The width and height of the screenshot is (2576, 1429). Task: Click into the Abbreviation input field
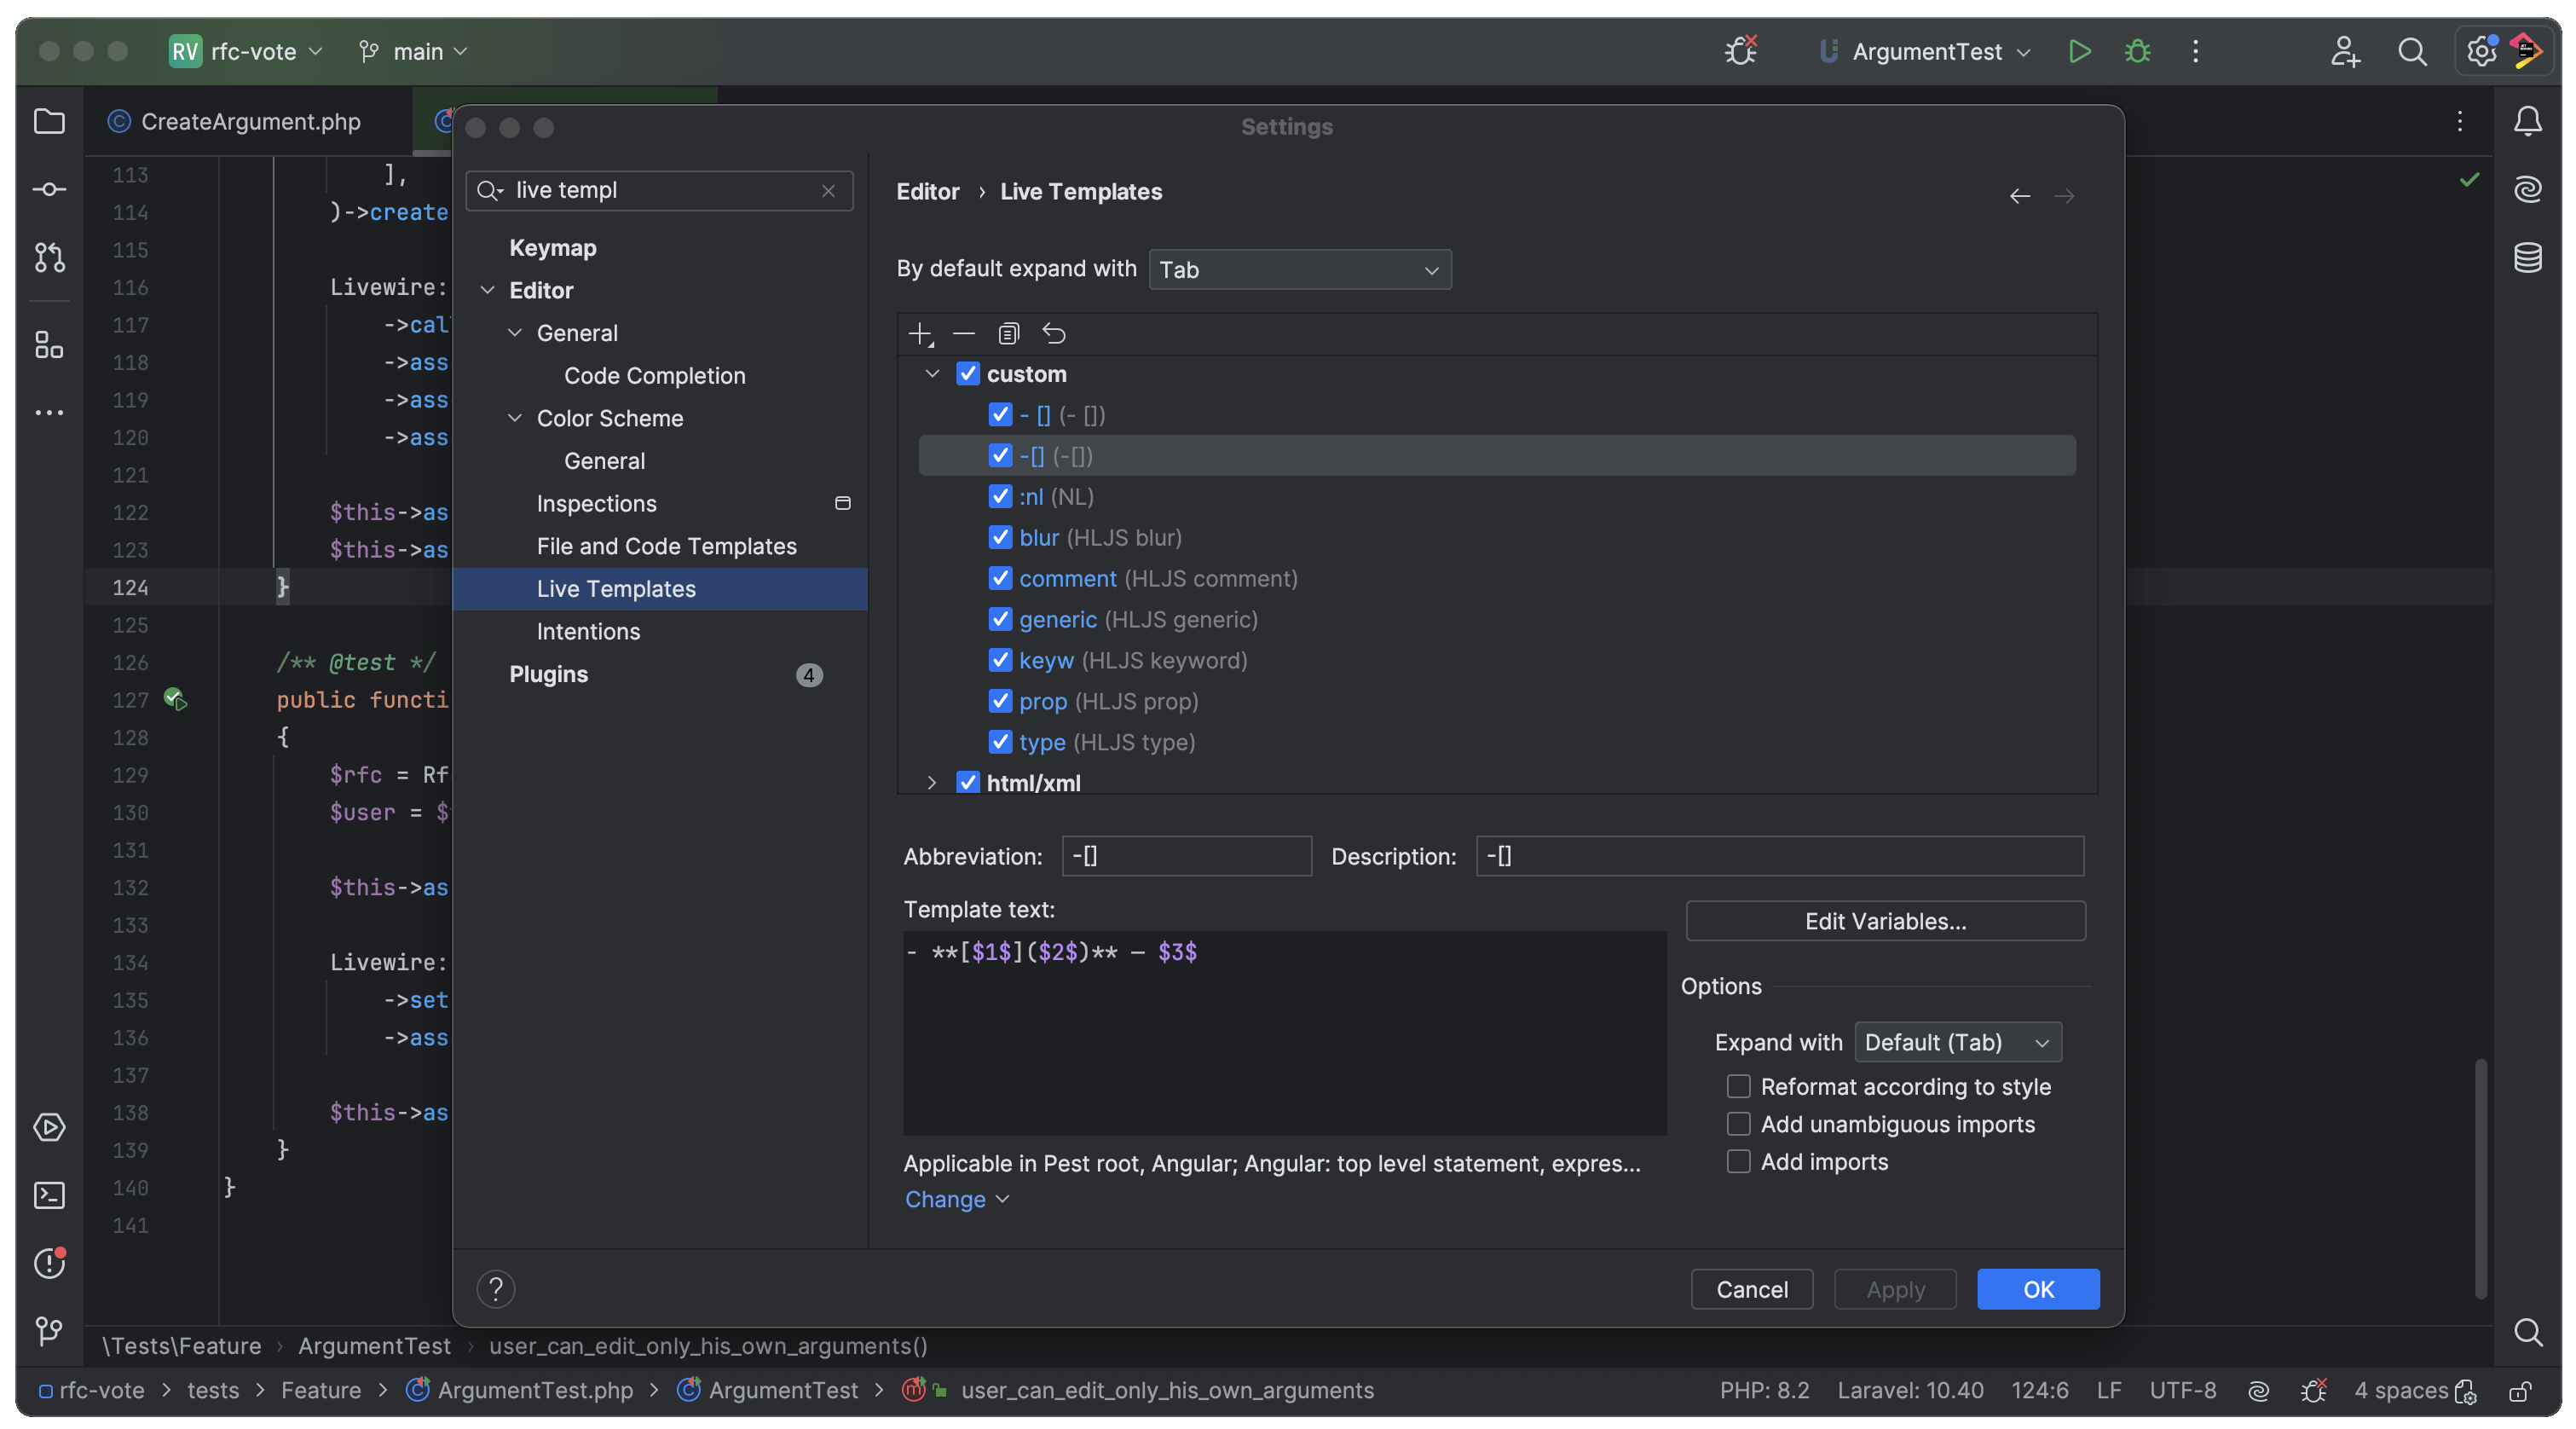tap(1186, 856)
